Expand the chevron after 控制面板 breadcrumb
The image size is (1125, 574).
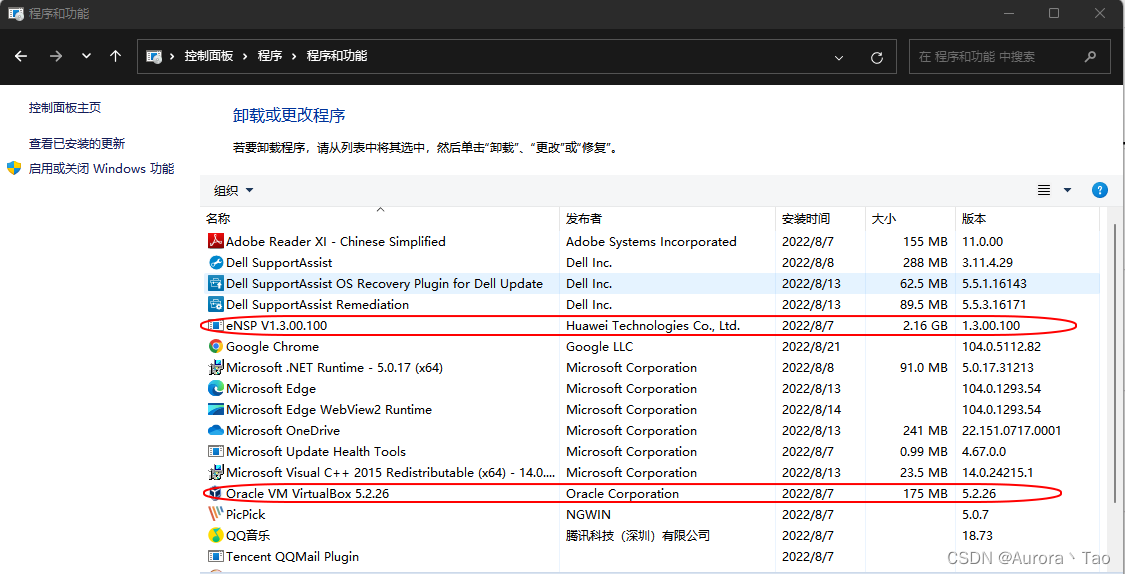pyautogui.click(x=245, y=56)
